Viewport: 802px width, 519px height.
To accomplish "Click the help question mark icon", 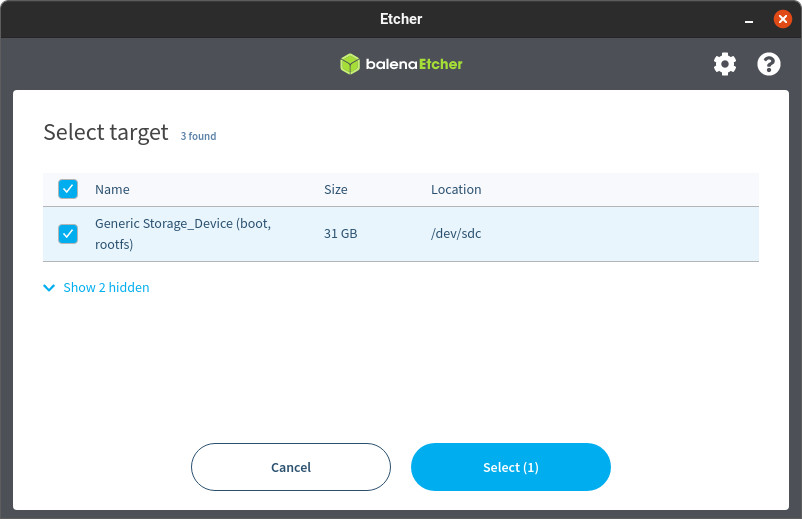I will (768, 65).
